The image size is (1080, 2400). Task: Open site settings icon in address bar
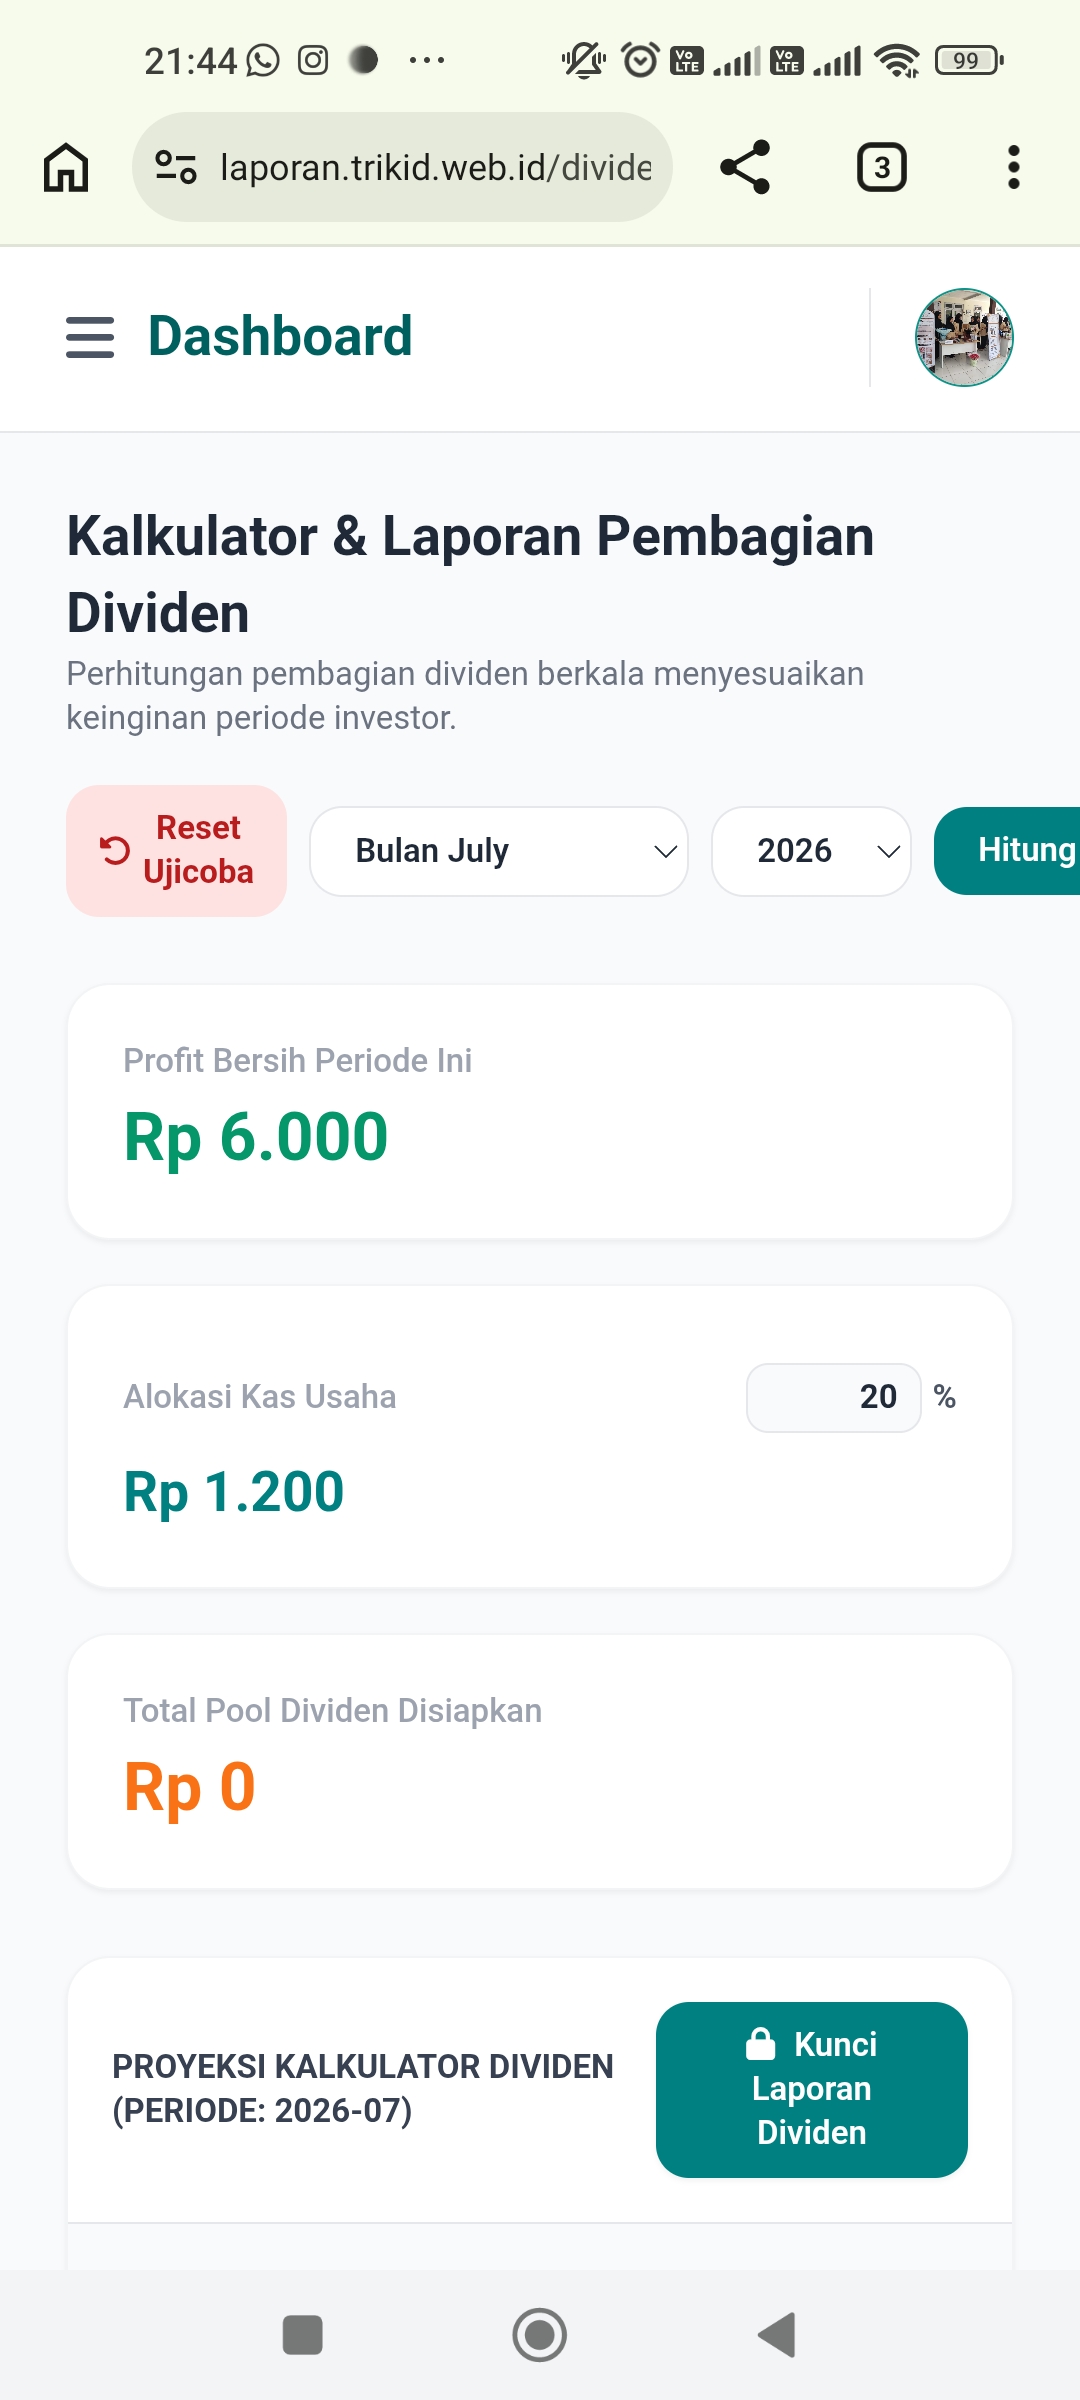point(176,167)
